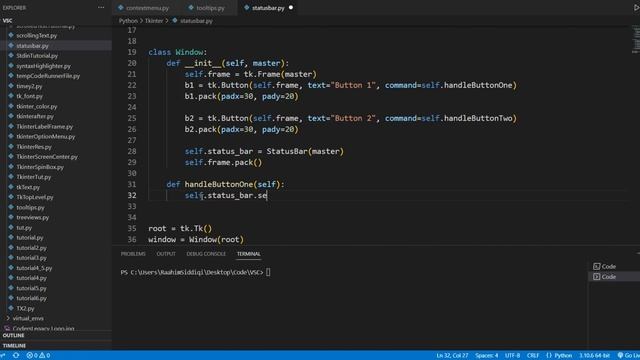Open tutorial5.py from Explorer
The width and height of the screenshot is (640, 360).
click(31, 288)
